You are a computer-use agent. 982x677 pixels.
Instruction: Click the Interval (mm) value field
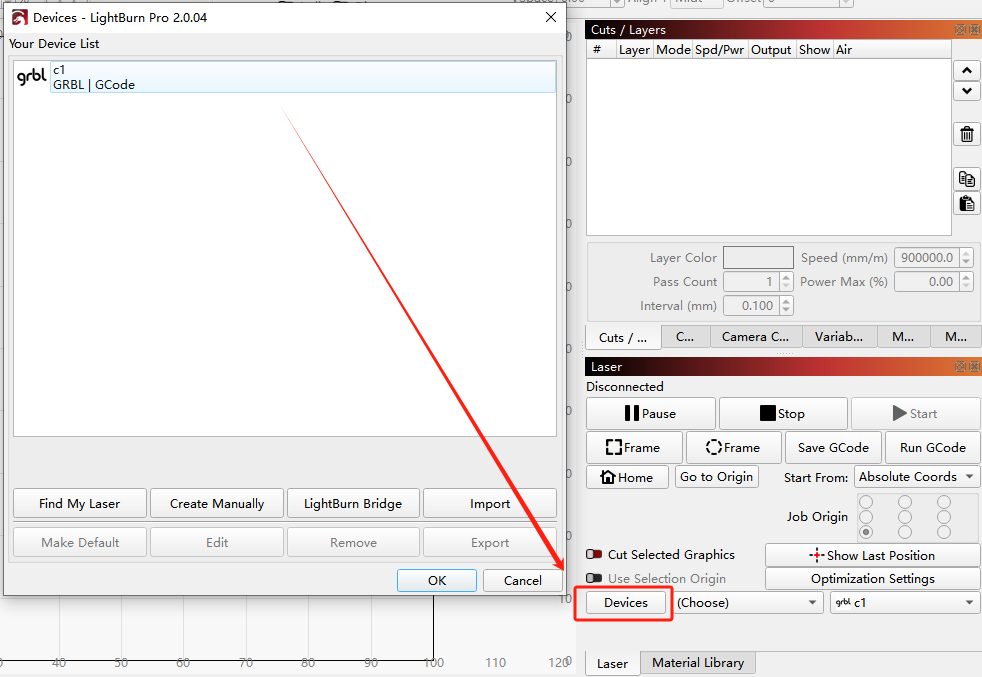pos(752,306)
